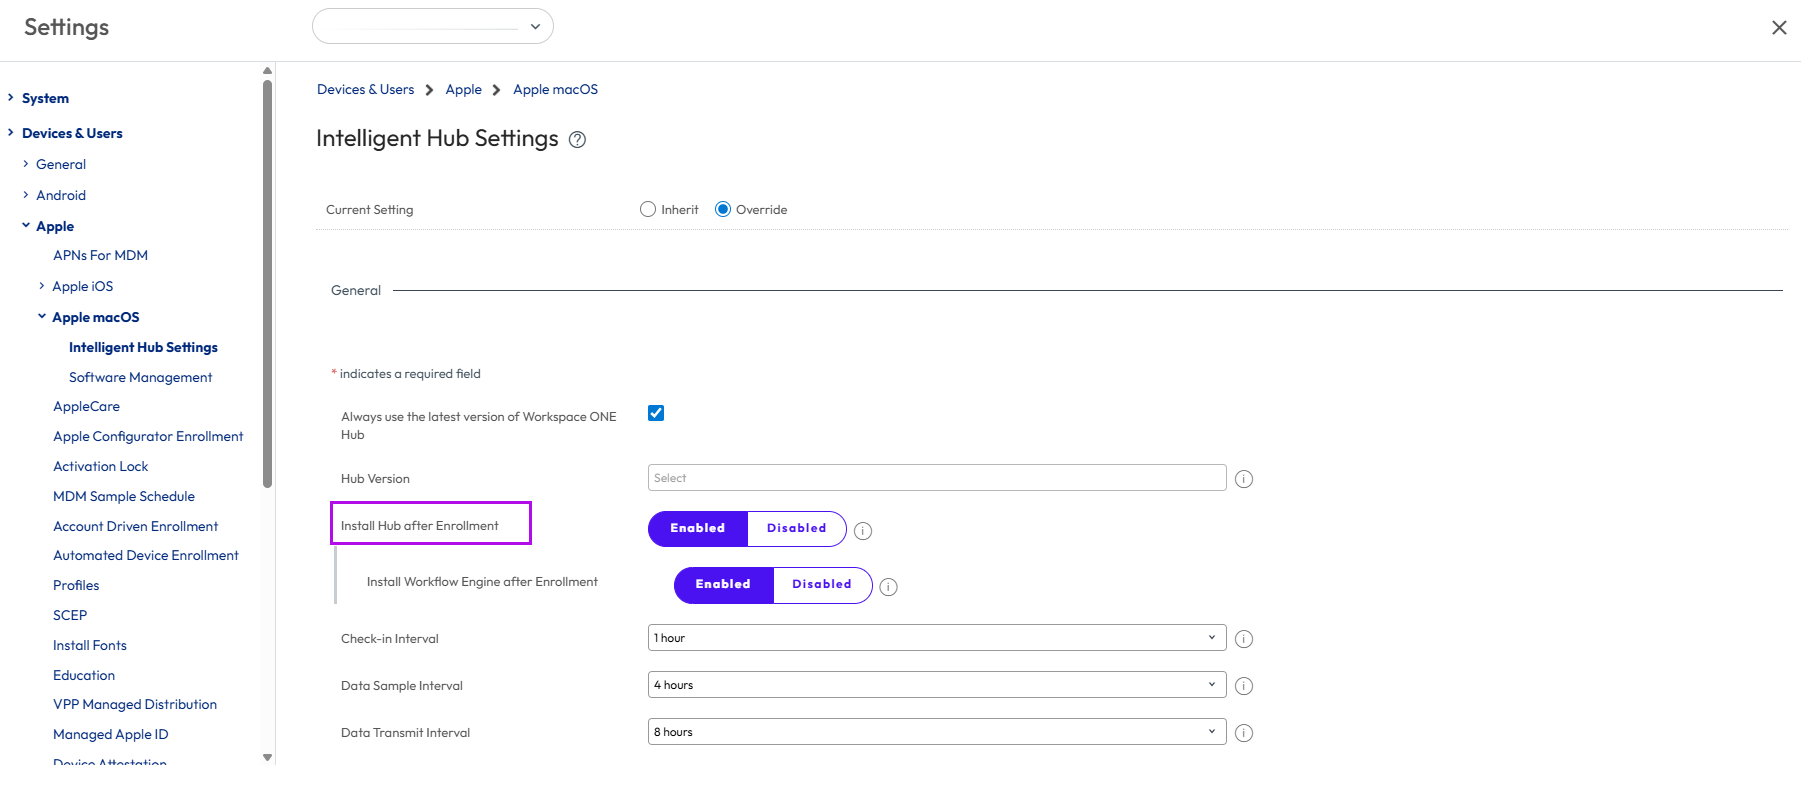
Task: Show info for Check-in Interval
Action: tap(1244, 639)
